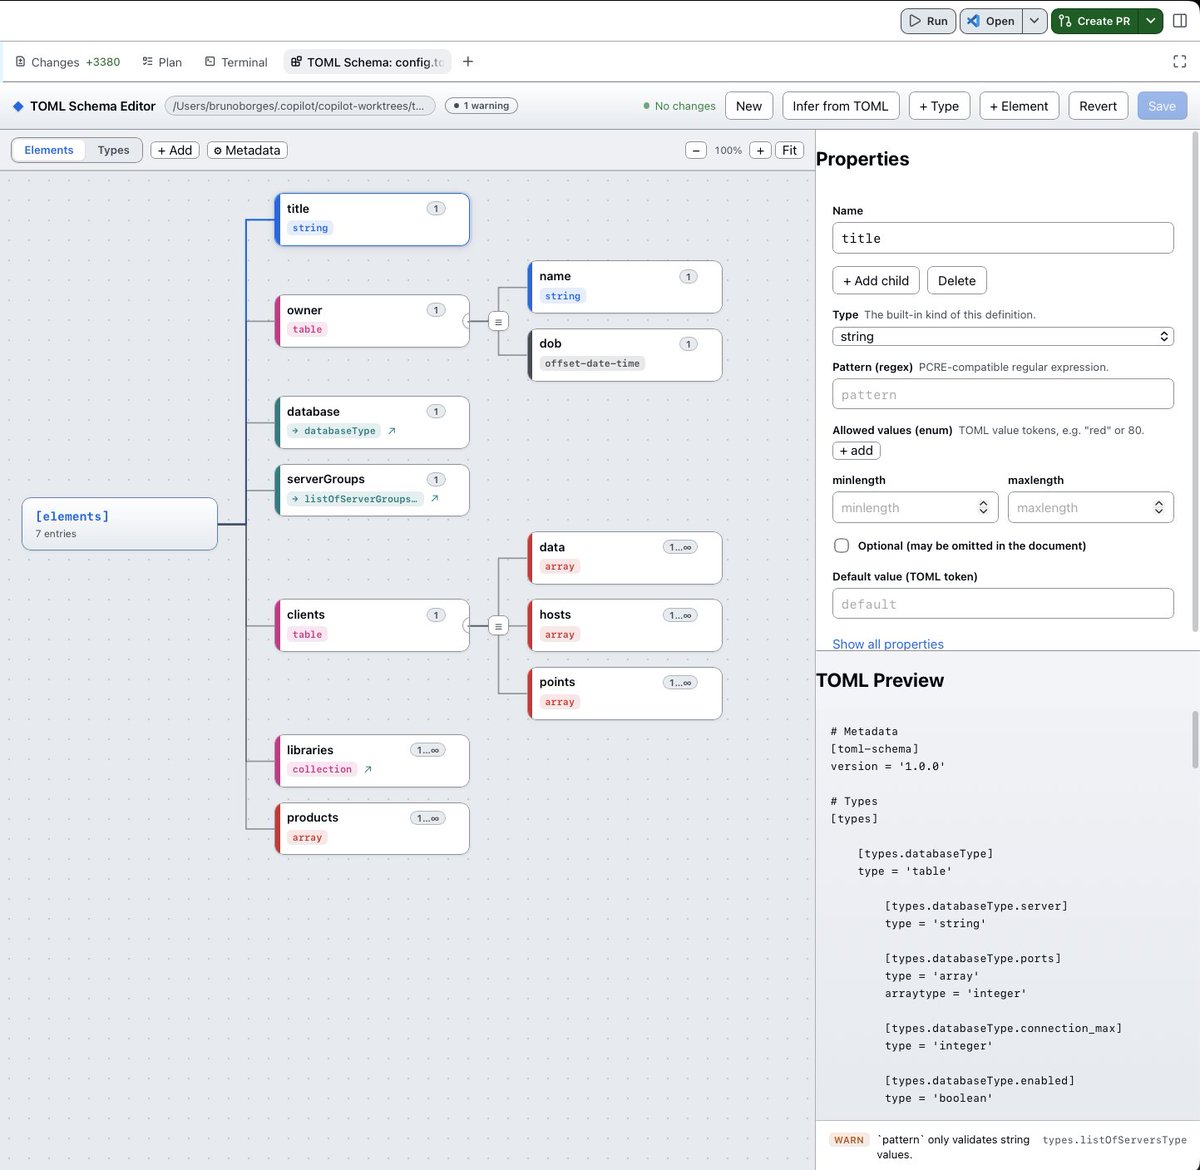Switch to Types view tab
The height and width of the screenshot is (1170, 1200).
click(113, 150)
